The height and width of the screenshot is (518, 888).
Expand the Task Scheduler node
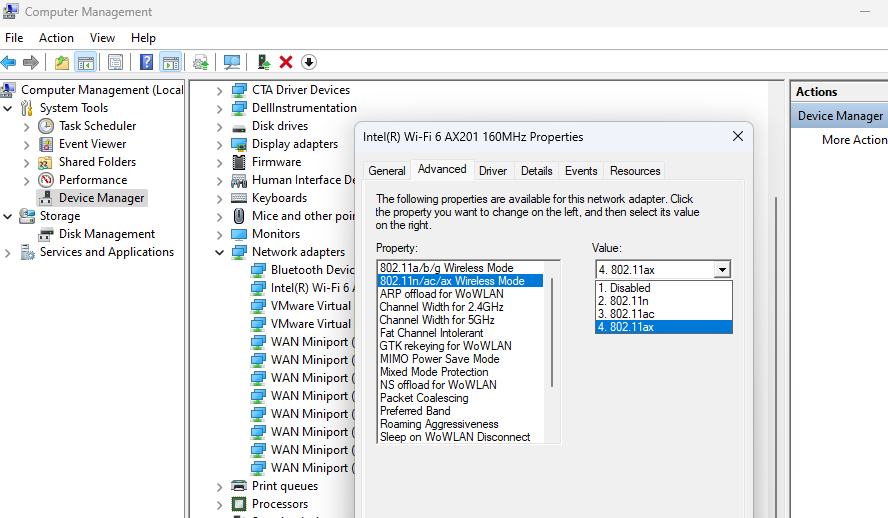[26, 126]
